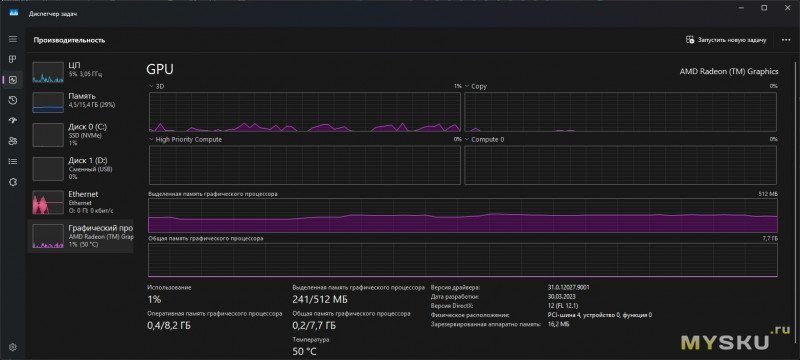Open the App history page icon
This screenshot has height=360, width=800.
pos(13,100)
